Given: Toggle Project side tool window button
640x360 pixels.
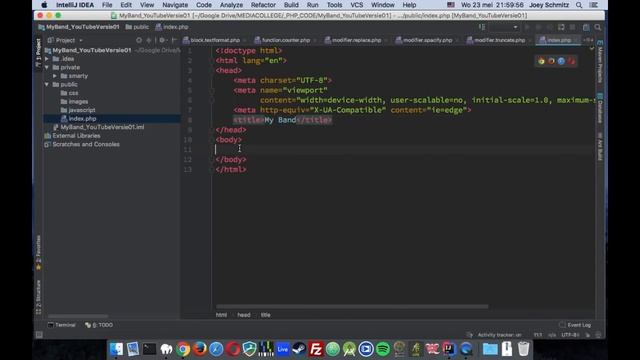Looking at the screenshot, I should coord(38,52).
